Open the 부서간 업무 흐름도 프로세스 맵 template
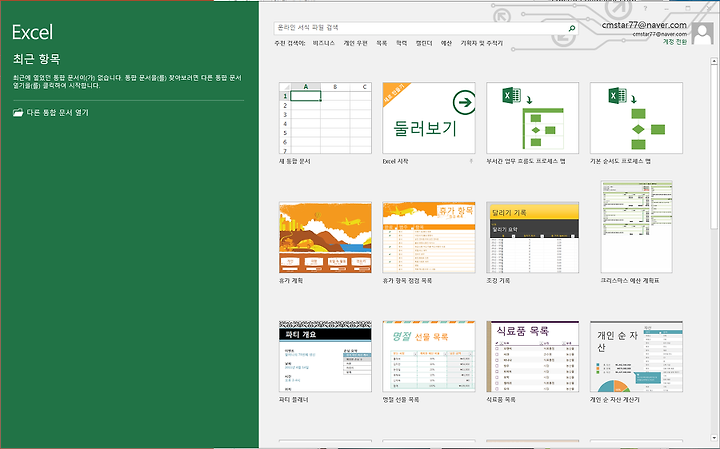This screenshot has height=449, width=720. click(x=533, y=118)
